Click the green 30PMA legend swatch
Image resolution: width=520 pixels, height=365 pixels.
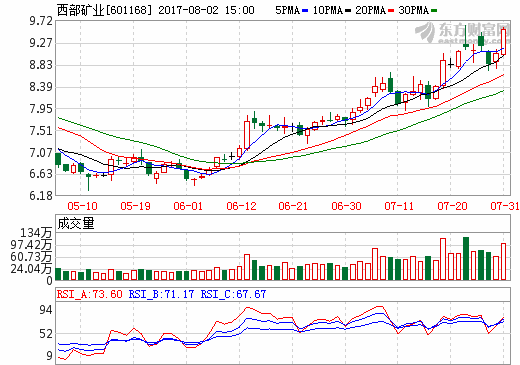434,11
